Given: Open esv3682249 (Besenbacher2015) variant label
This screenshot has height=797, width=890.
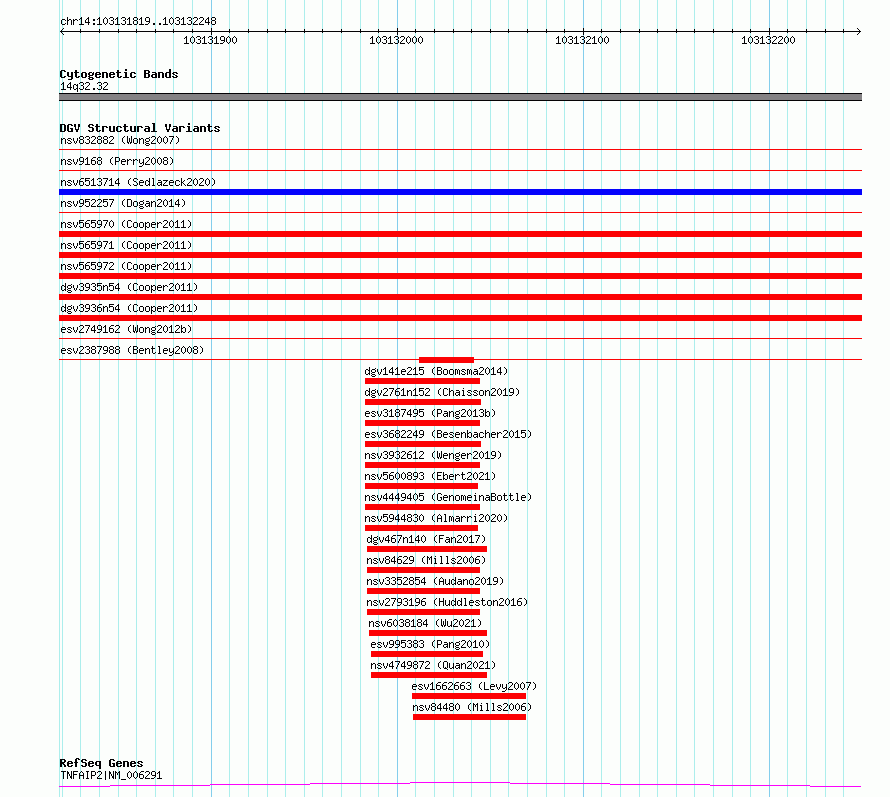Looking at the screenshot, I should tap(448, 434).
